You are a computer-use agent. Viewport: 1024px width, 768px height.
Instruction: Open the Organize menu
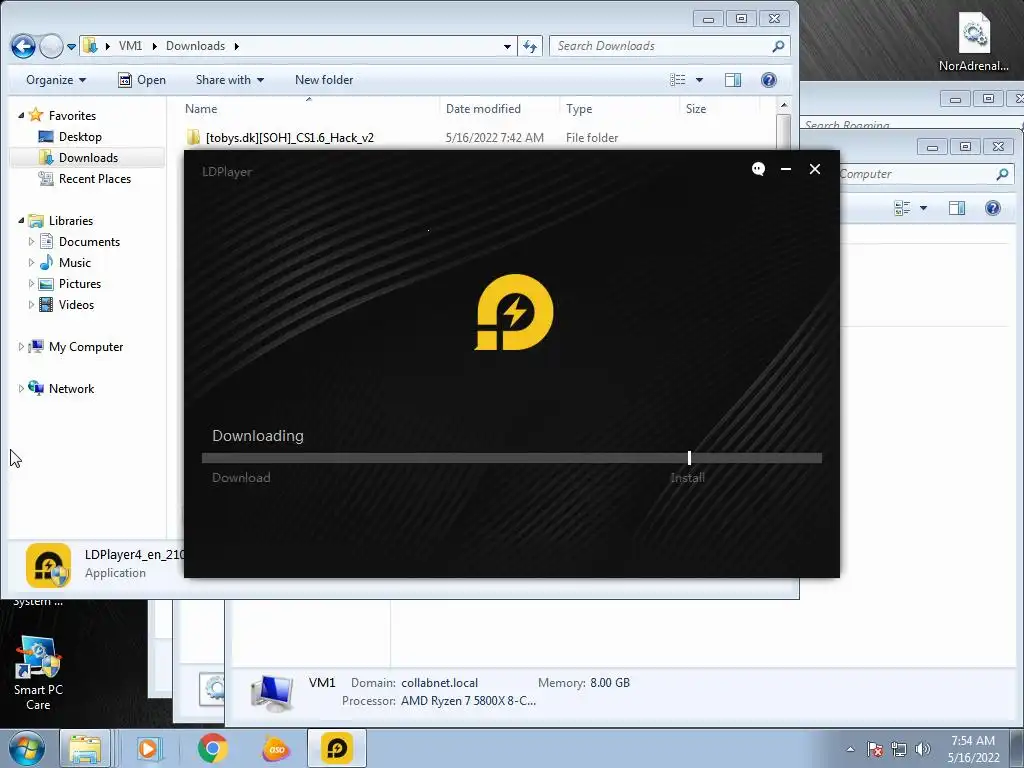coord(56,80)
